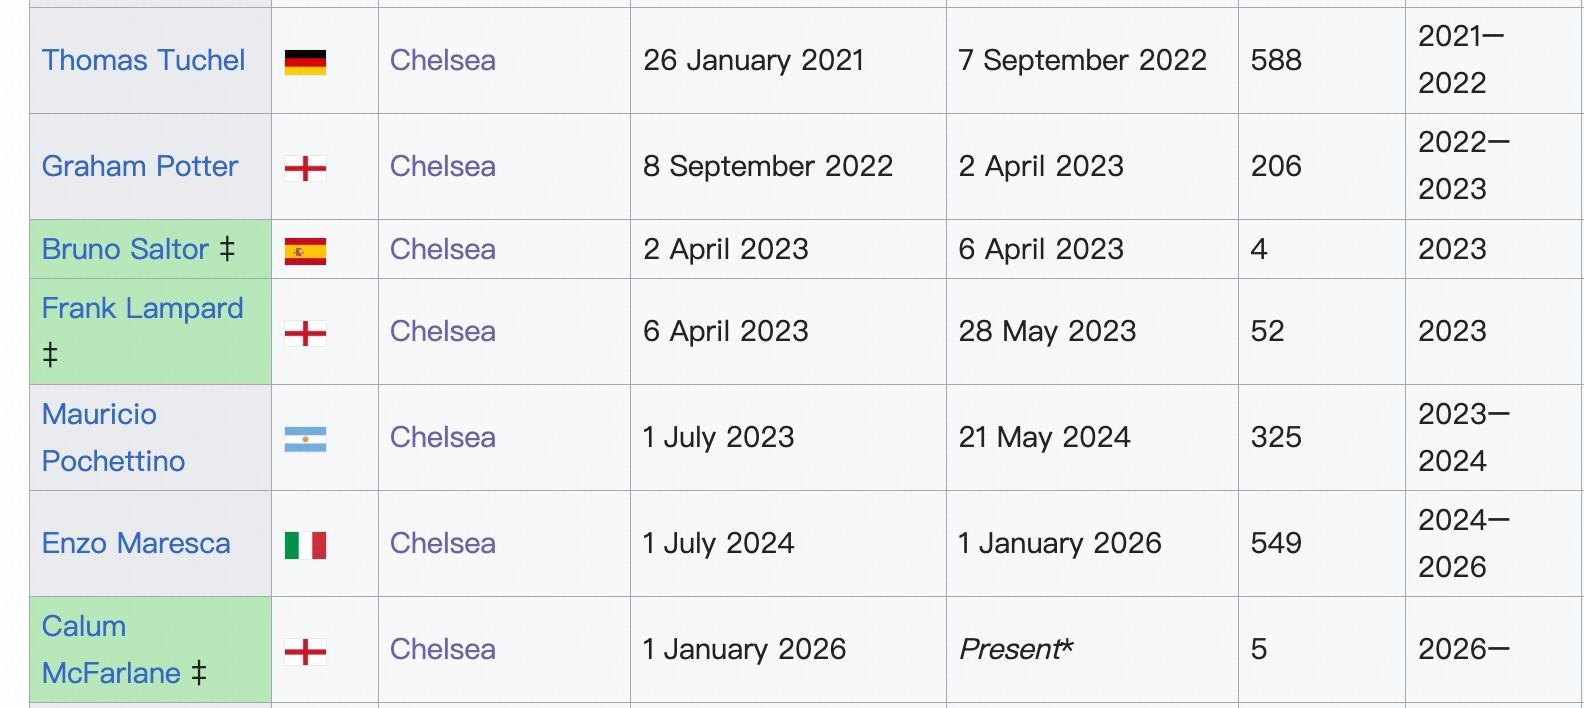The height and width of the screenshot is (708, 1584).
Task: Click the Chelsea link in McFarlane's row
Action: tap(442, 649)
